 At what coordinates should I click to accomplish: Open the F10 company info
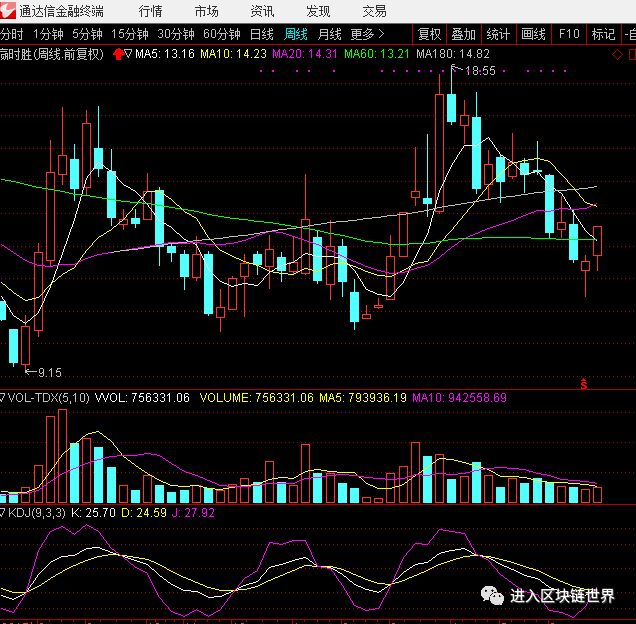[569, 34]
